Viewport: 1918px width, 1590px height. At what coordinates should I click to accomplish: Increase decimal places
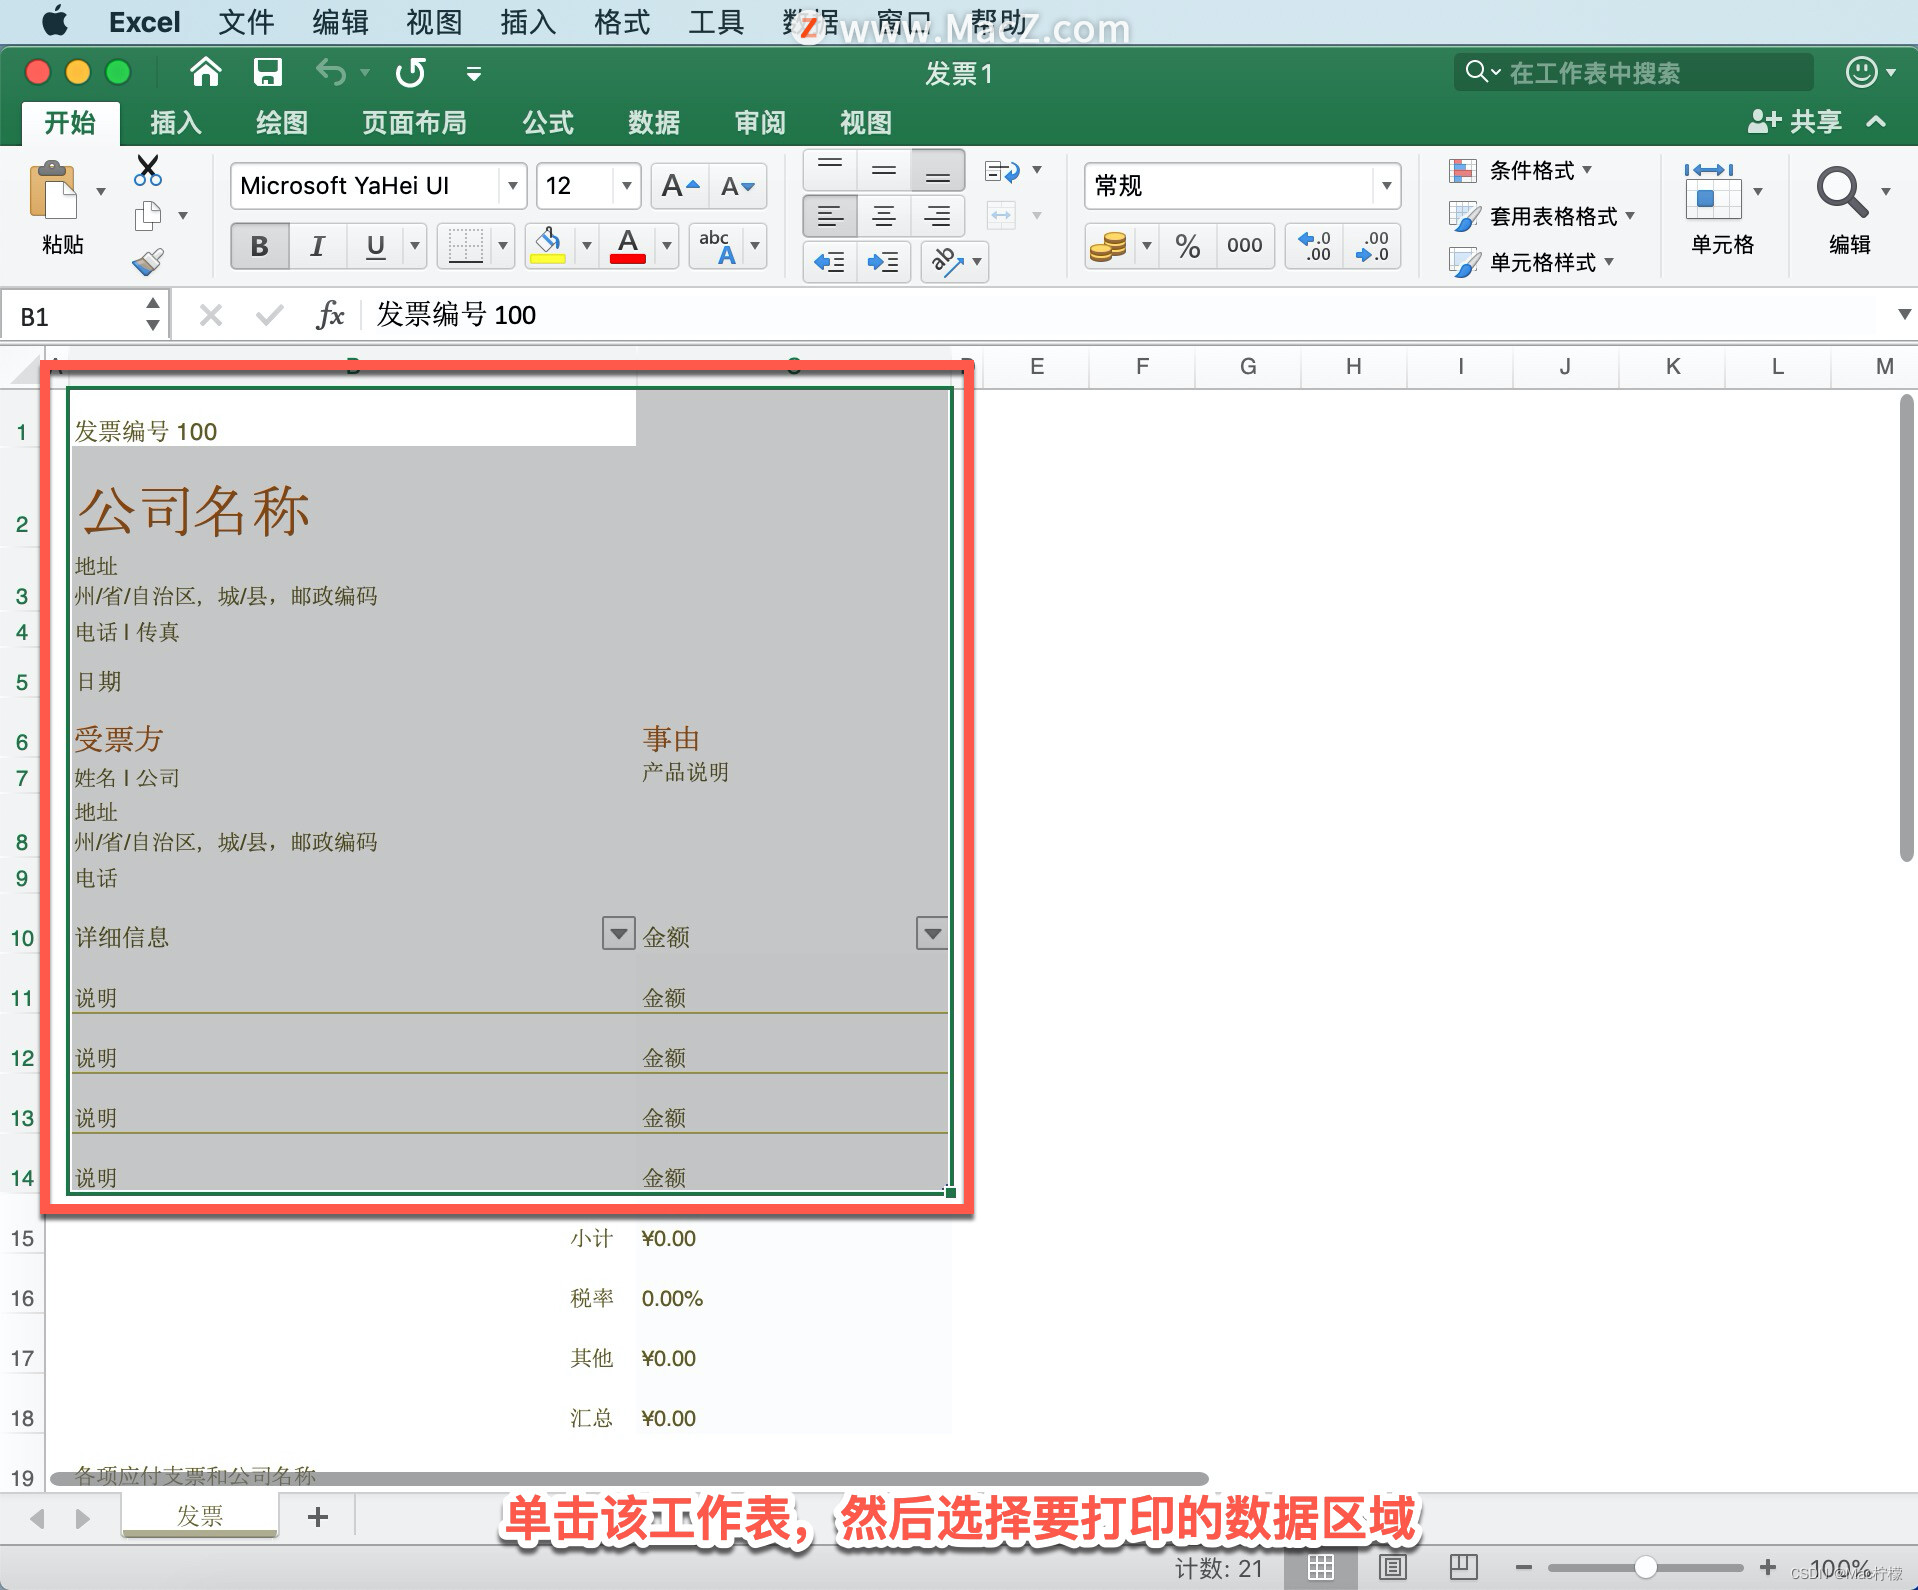1314,246
